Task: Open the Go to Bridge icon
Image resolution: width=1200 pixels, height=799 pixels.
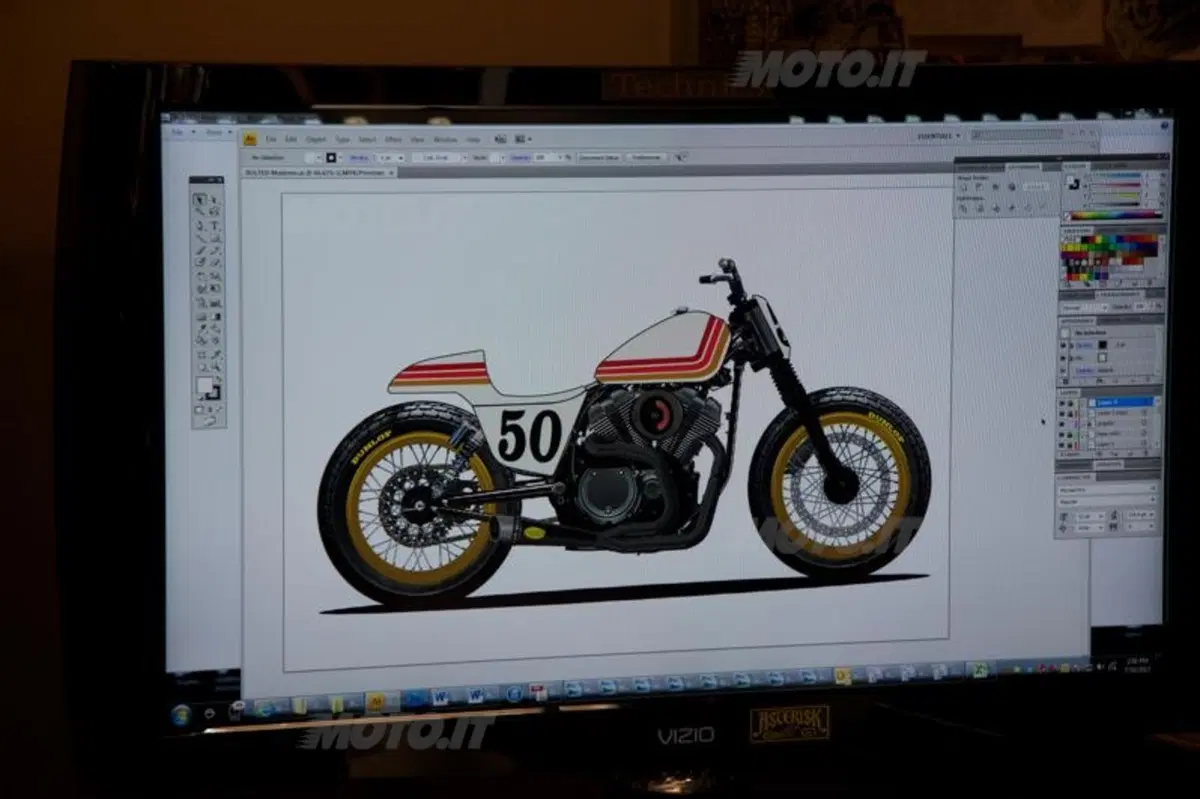Action: (500, 139)
